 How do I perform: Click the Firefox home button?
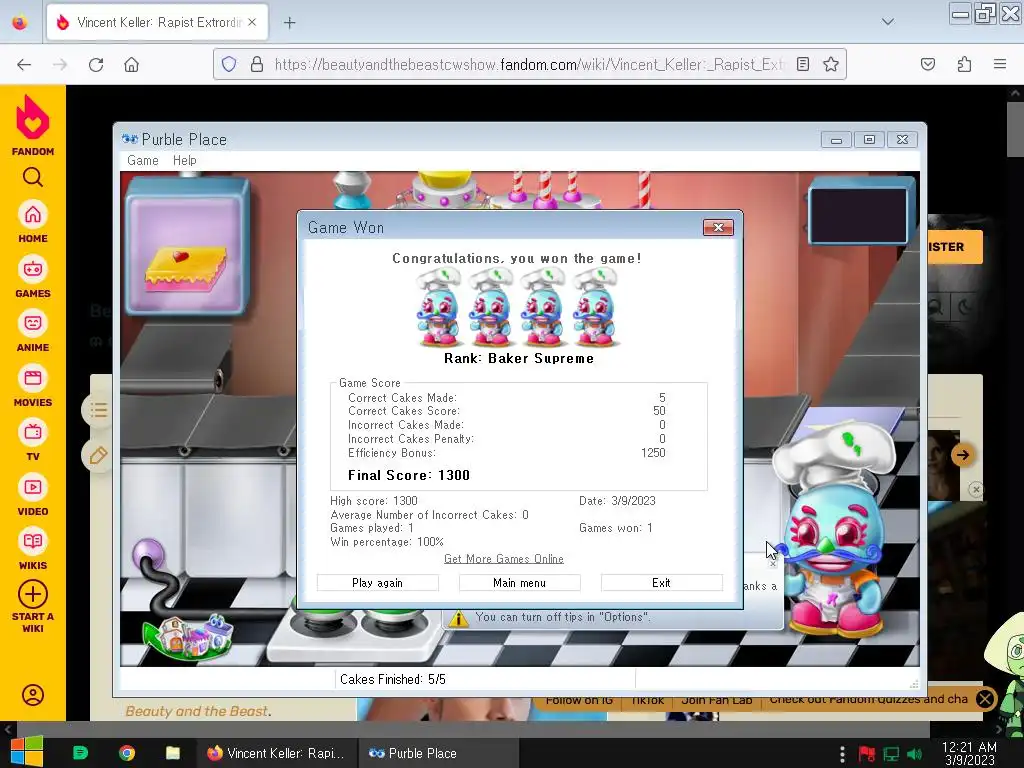click(x=131, y=65)
